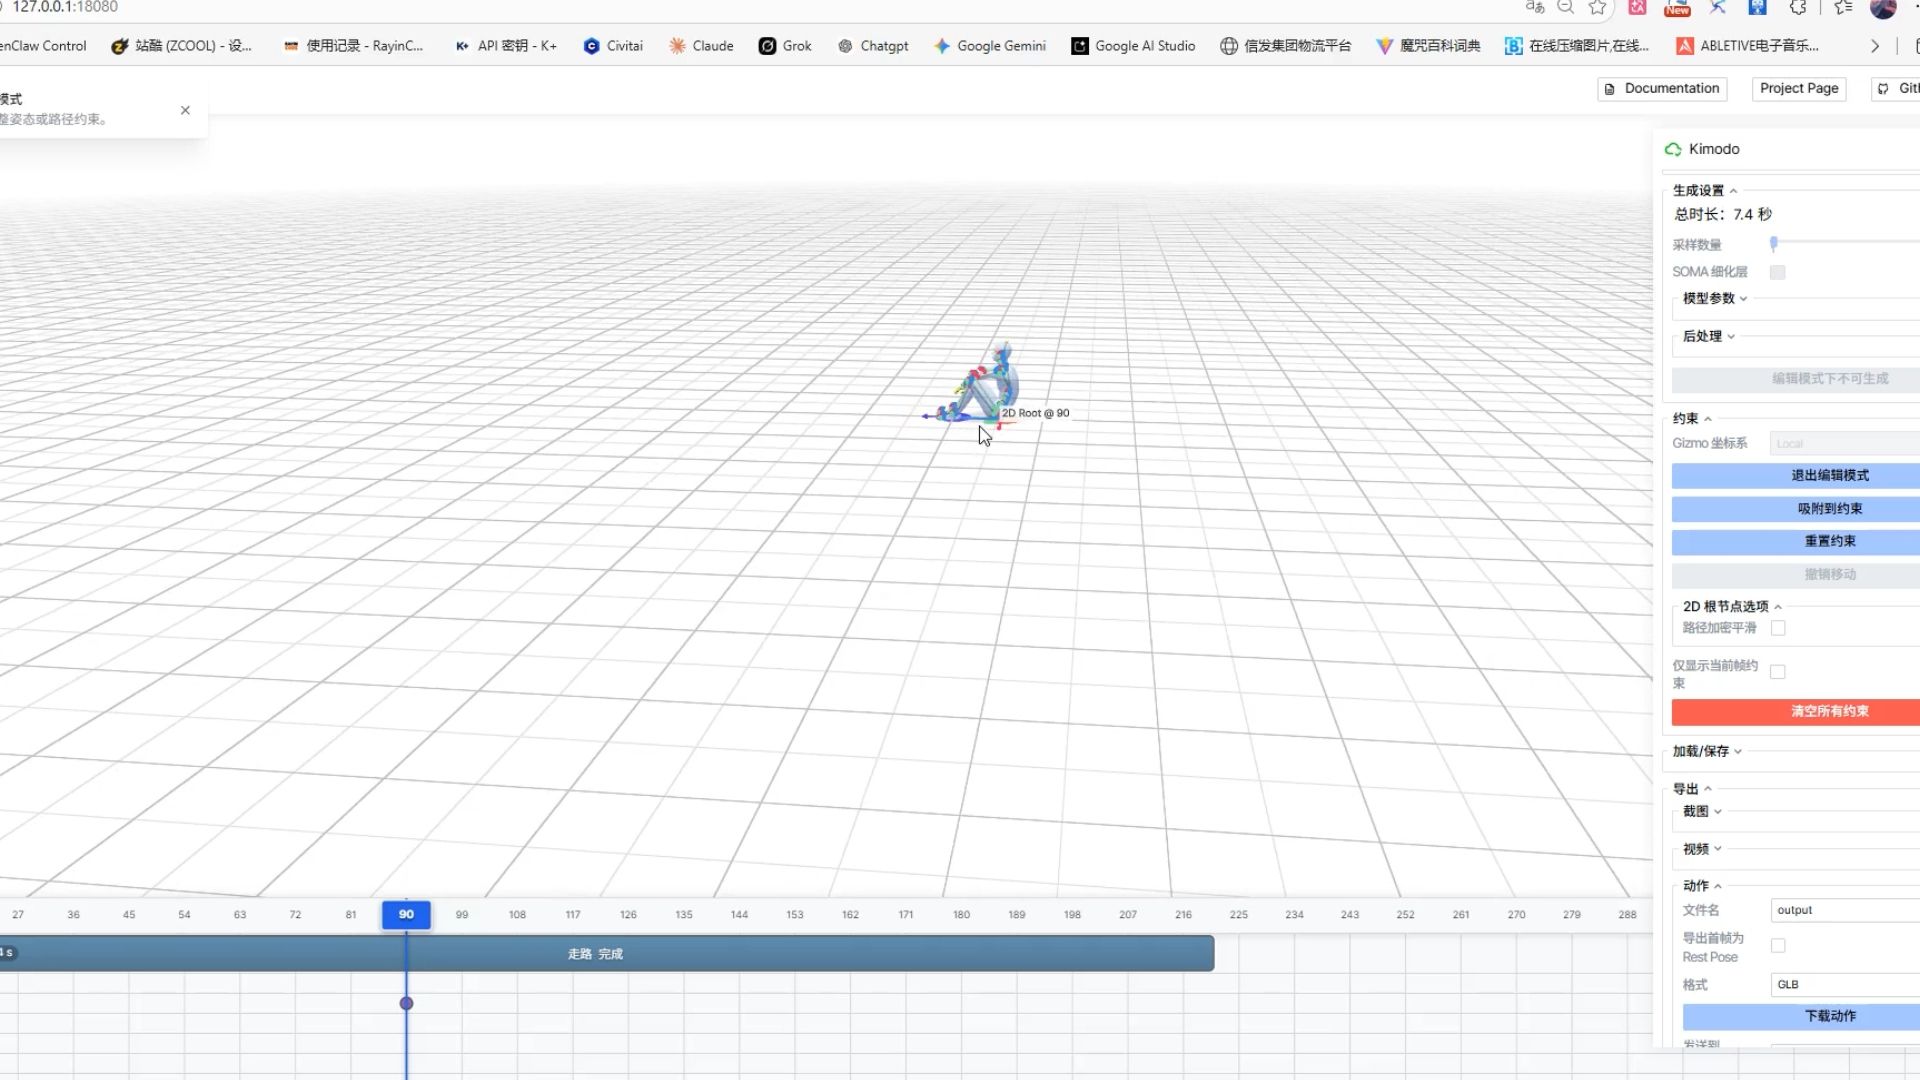Open the Claude bookmark
This screenshot has height=1080, width=1920.
(x=701, y=46)
